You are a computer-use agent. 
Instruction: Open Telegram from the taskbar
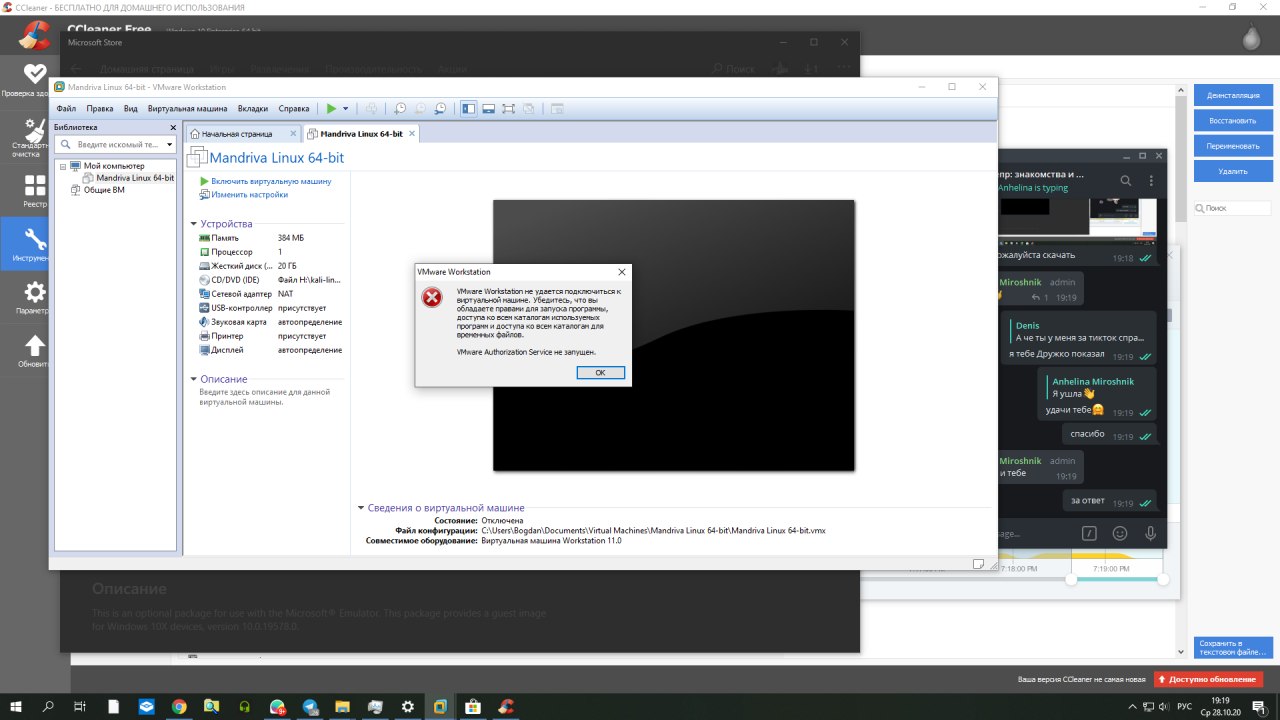tap(309, 706)
